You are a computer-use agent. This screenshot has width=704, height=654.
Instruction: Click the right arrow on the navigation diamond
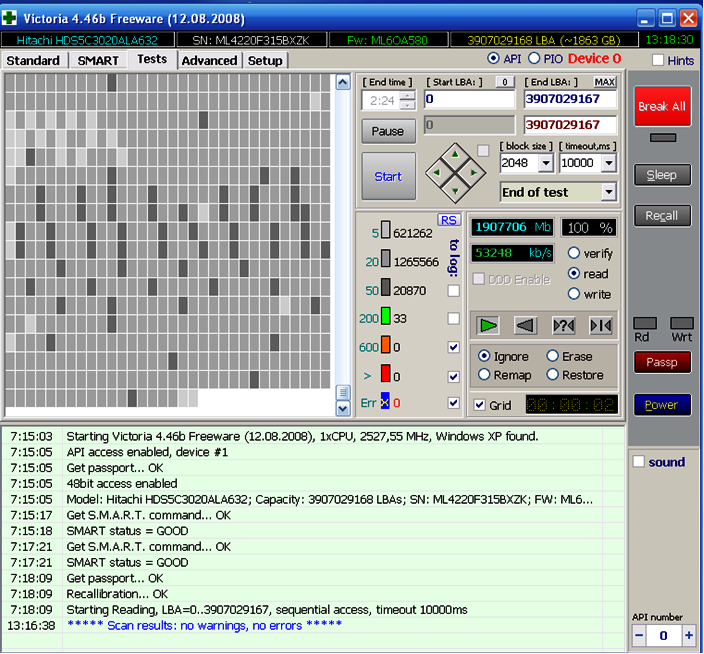pyautogui.click(x=474, y=174)
